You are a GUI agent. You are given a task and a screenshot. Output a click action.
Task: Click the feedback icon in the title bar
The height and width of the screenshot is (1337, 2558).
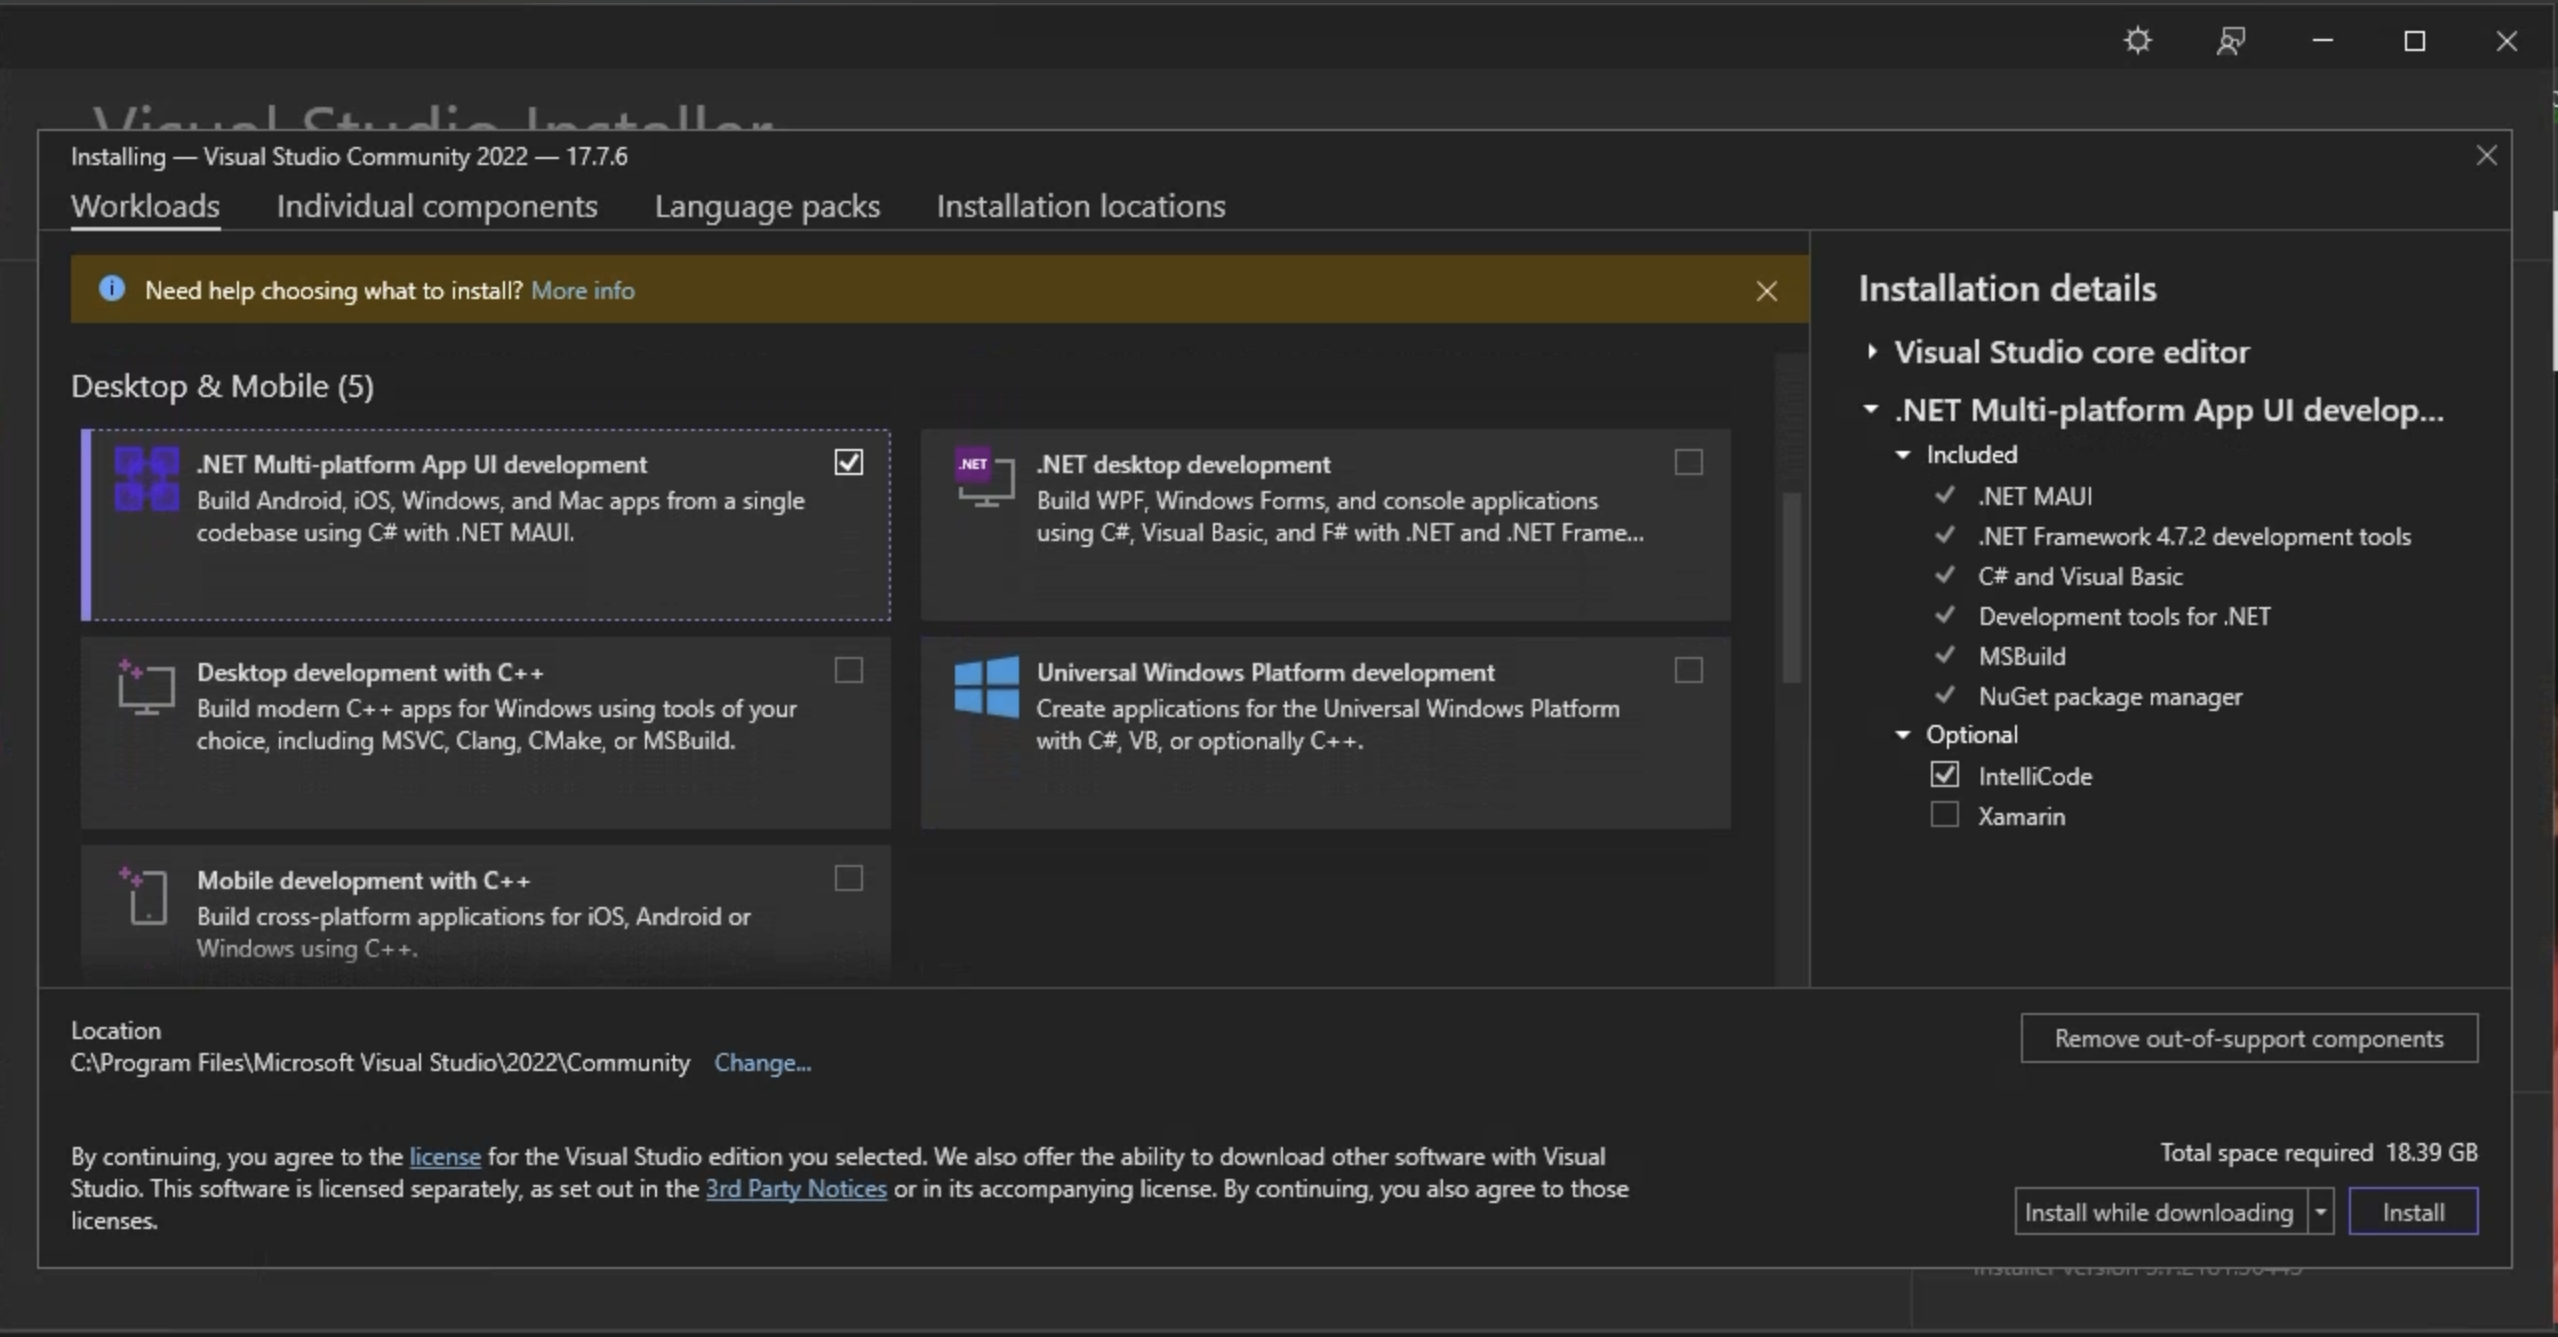(x=2231, y=40)
